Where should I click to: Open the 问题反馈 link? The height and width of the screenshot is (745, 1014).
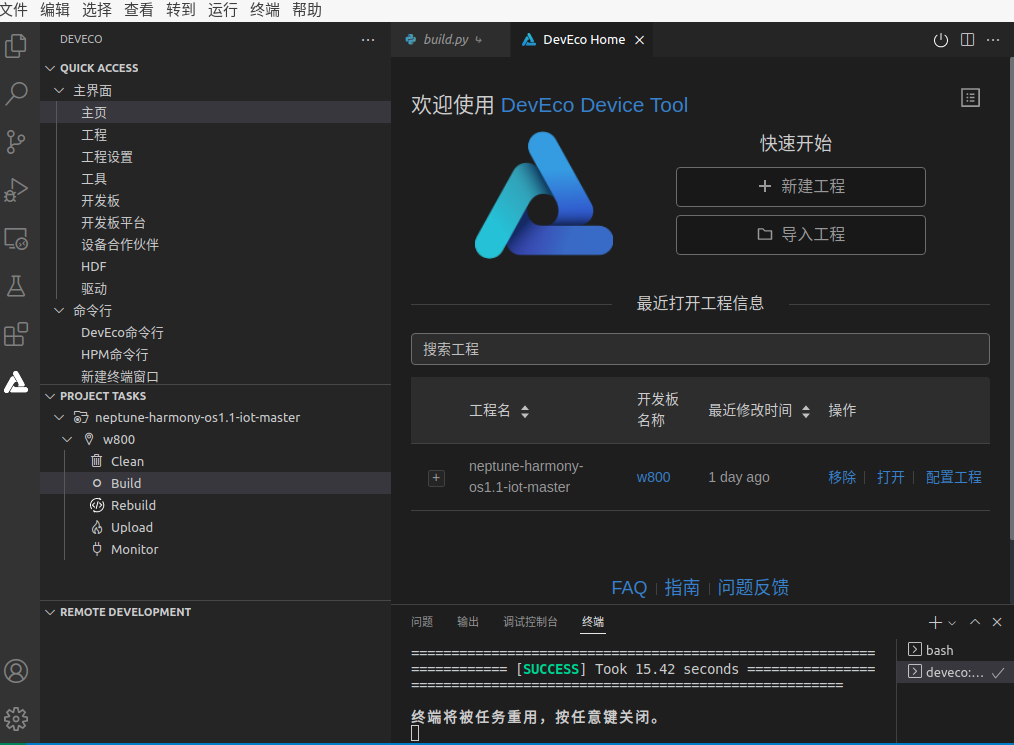click(753, 587)
